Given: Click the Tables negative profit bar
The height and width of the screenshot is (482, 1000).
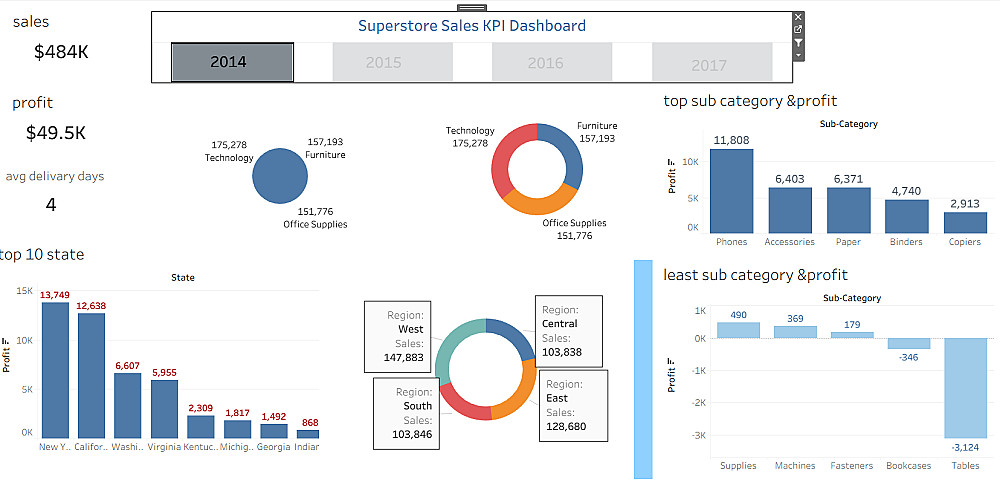Looking at the screenshot, I should (x=966, y=388).
